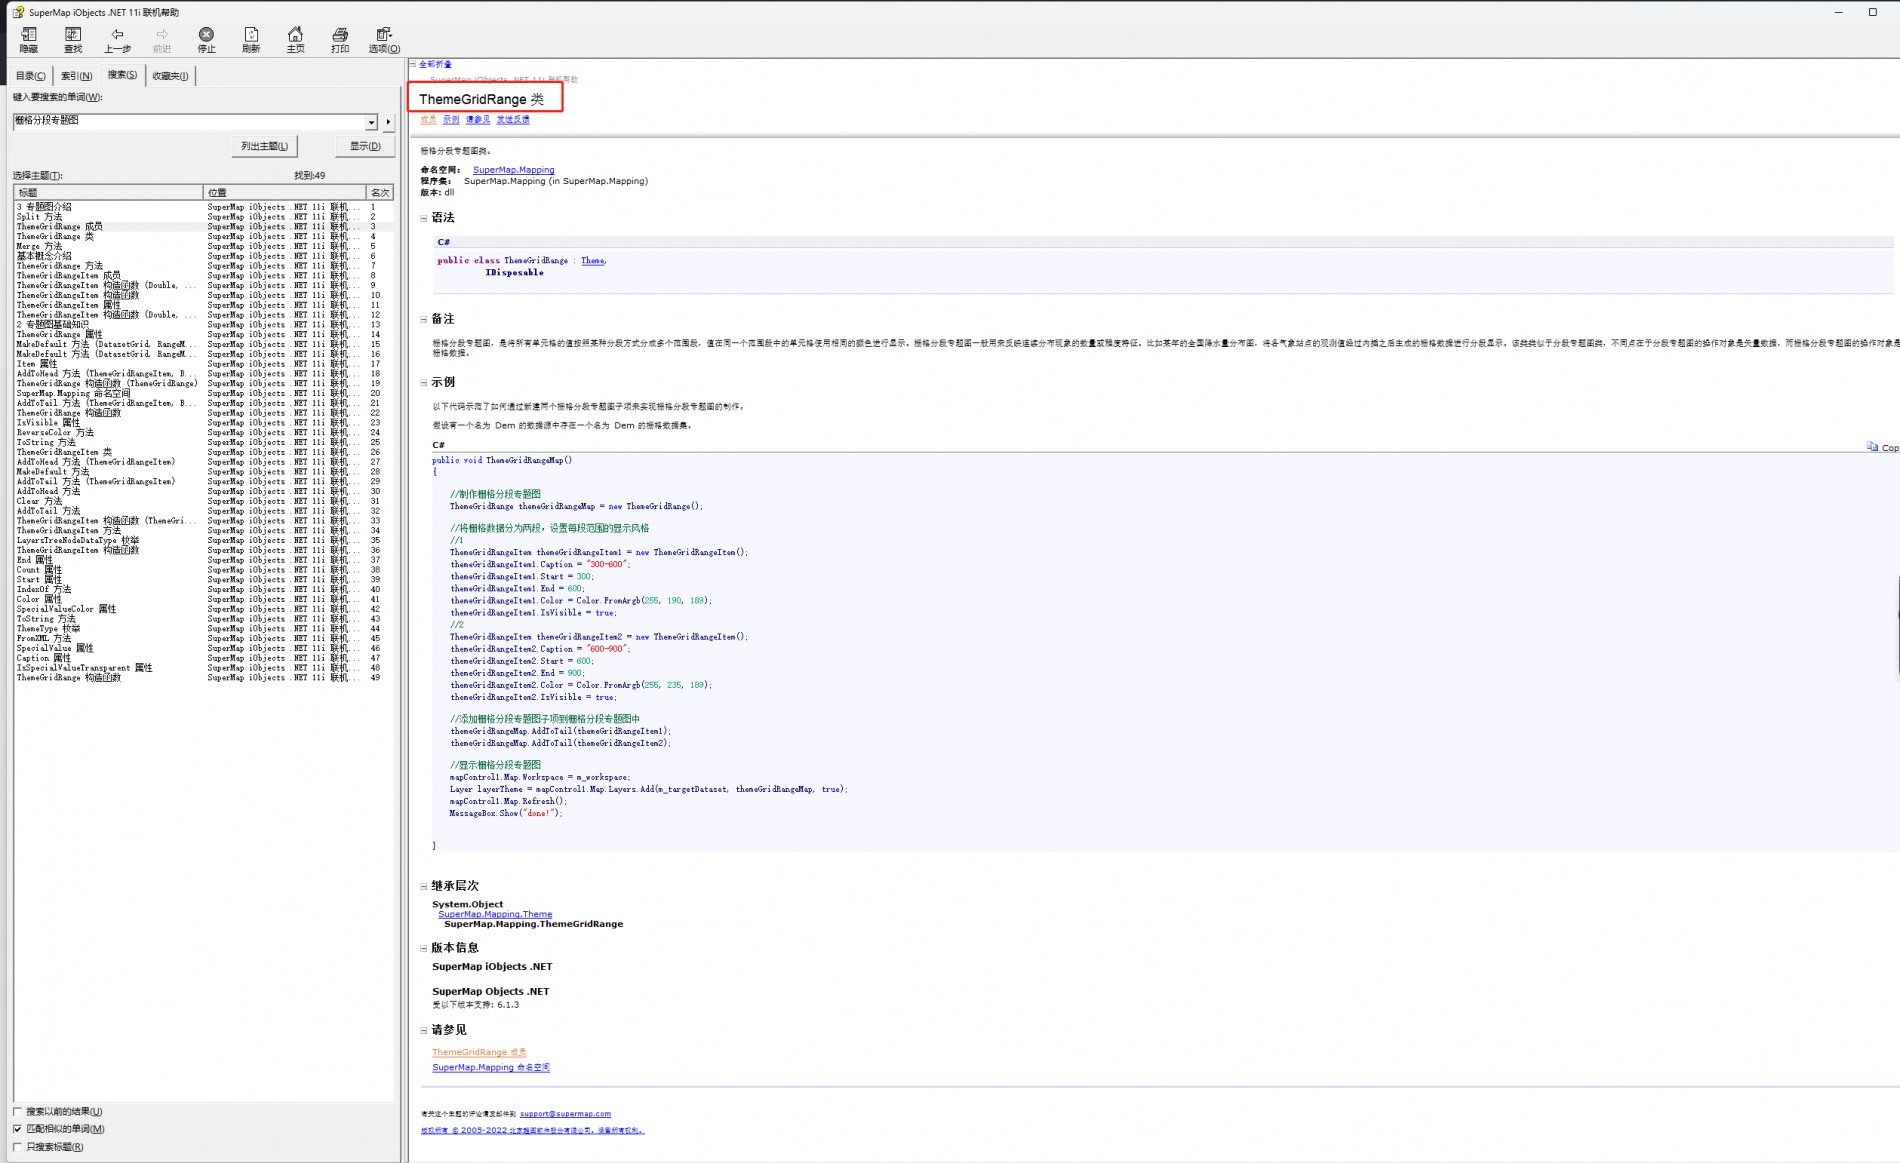1900x1163 pixels.
Task: Open the 成员 link under the title
Action: [x=428, y=120]
